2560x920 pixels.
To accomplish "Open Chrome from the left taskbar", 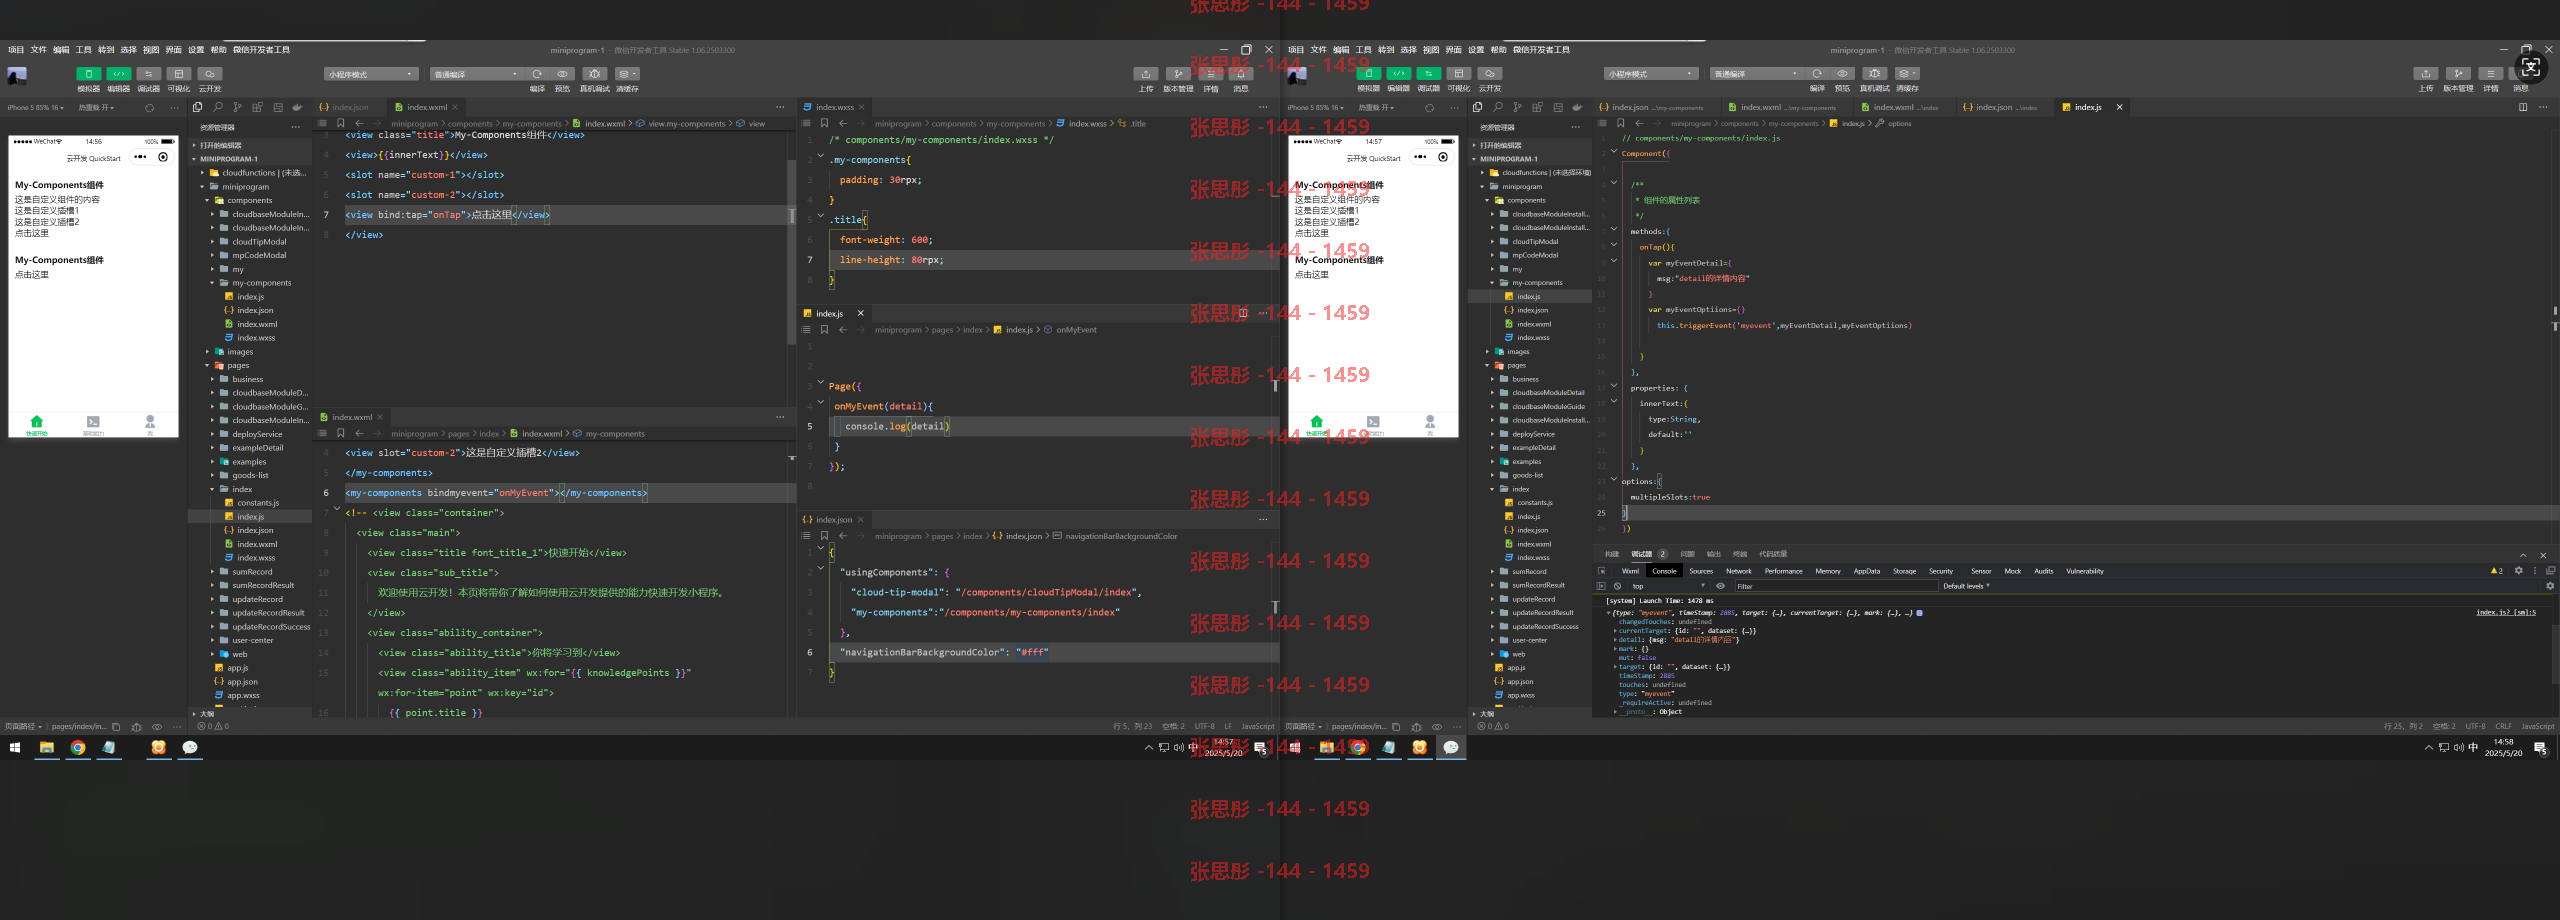I will 78,747.
